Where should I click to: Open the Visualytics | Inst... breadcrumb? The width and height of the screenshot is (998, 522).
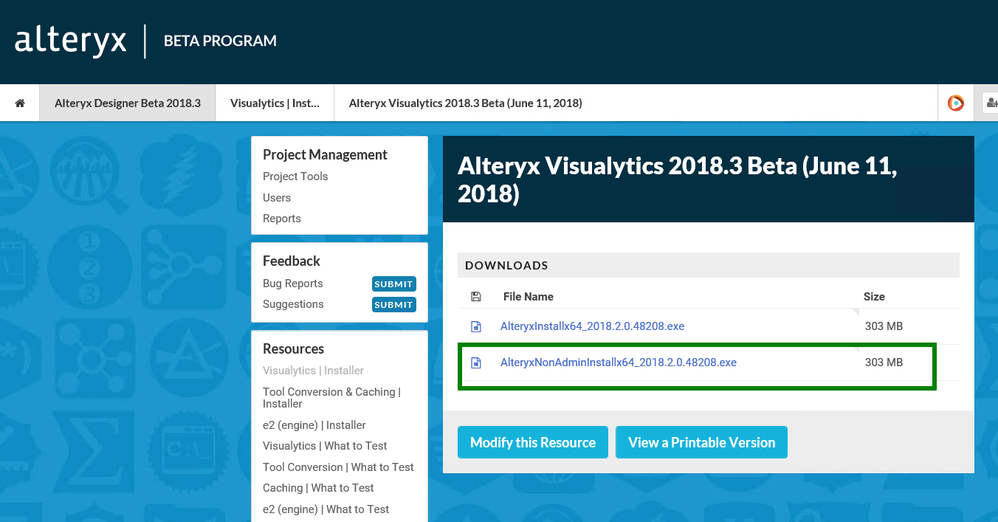click(x=275, y=103)
